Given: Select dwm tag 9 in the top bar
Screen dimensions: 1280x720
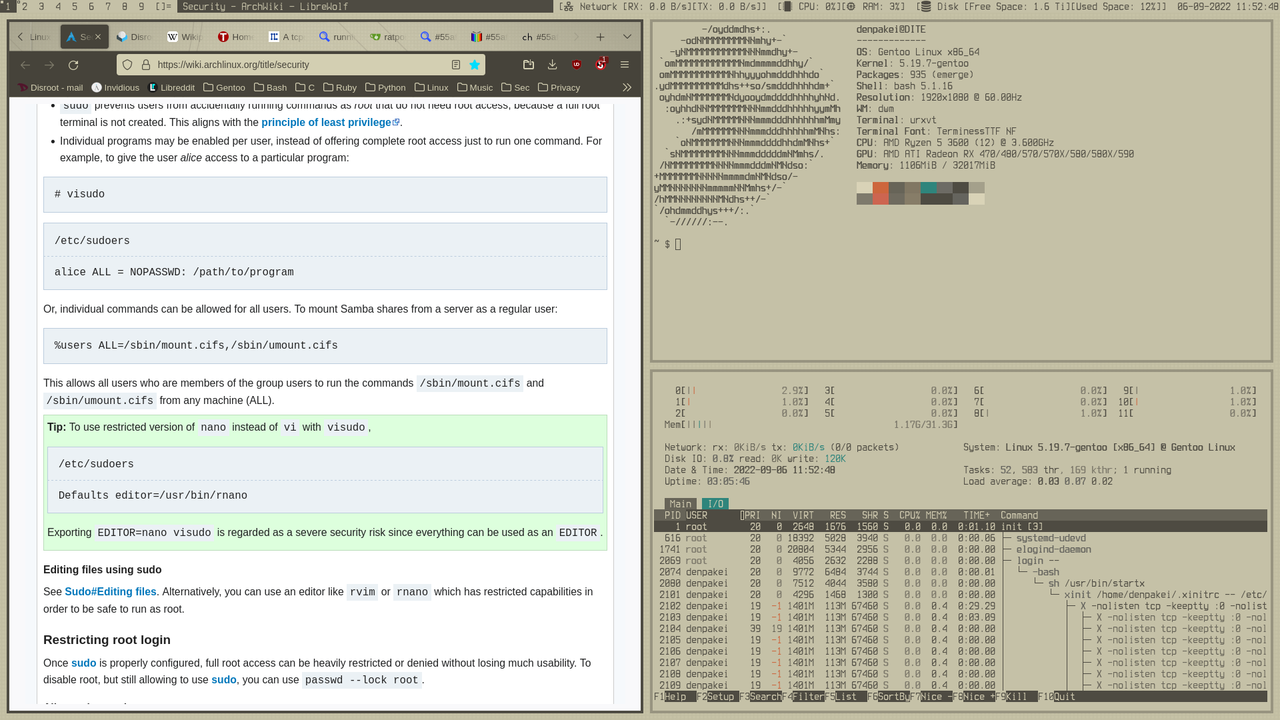Looking at the screenshot, I should [x=141, y=6].
